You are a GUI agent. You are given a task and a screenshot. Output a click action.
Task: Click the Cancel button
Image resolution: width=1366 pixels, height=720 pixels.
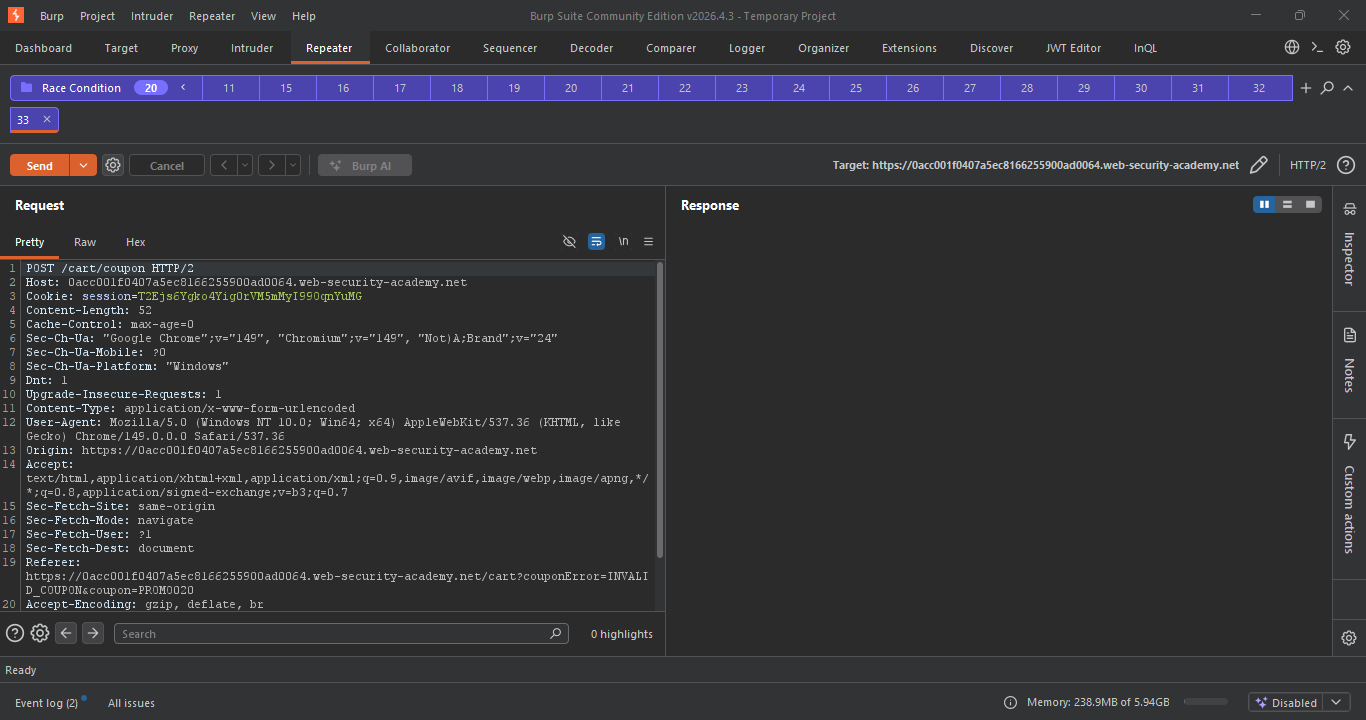pos(167,165)
